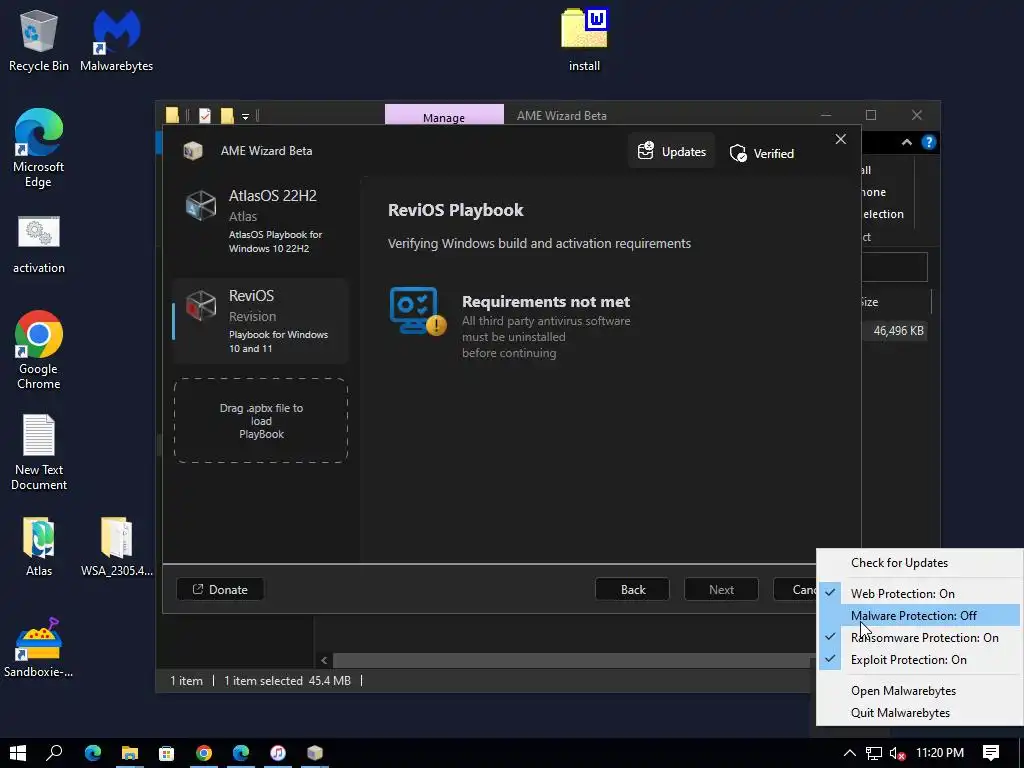Open iTunes music icon on taskbar
This screenshot has width=1024, height=768.
278,753
